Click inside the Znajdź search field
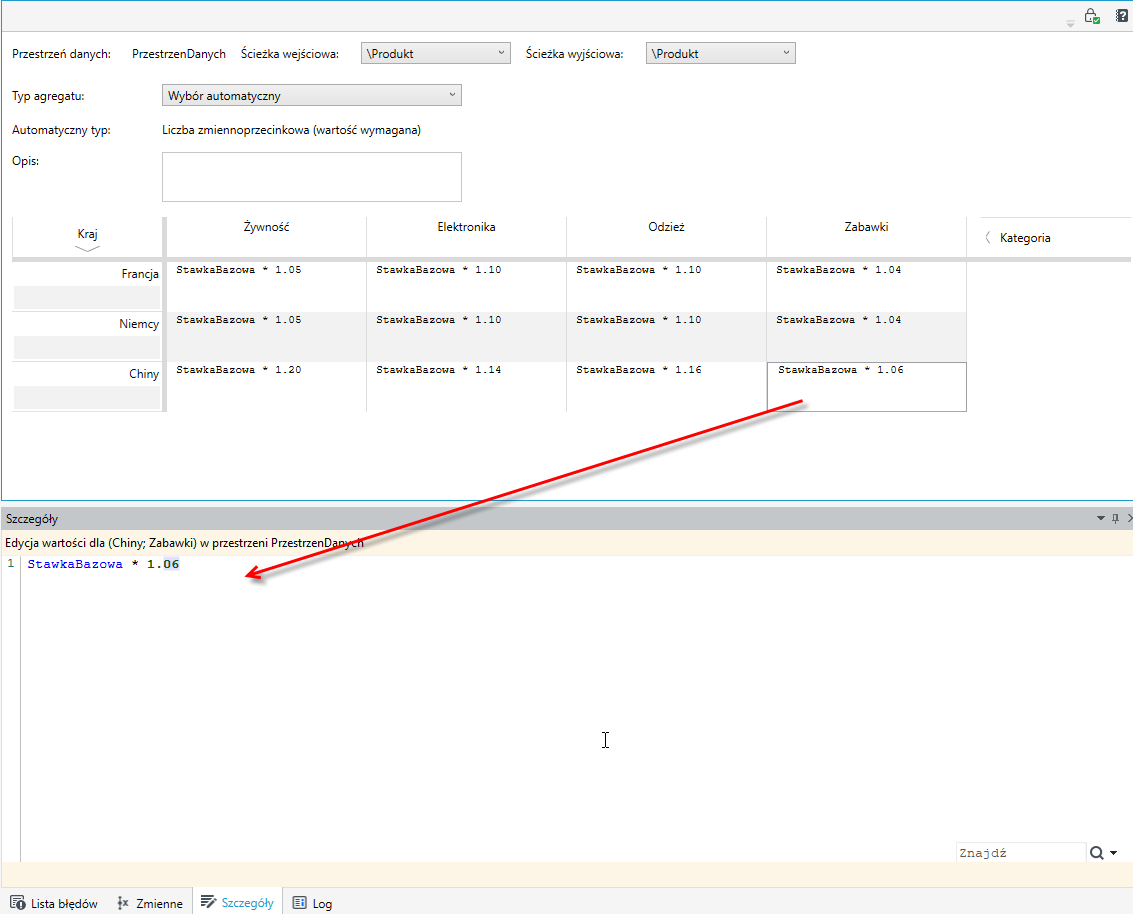 (x=1020, y=853)
